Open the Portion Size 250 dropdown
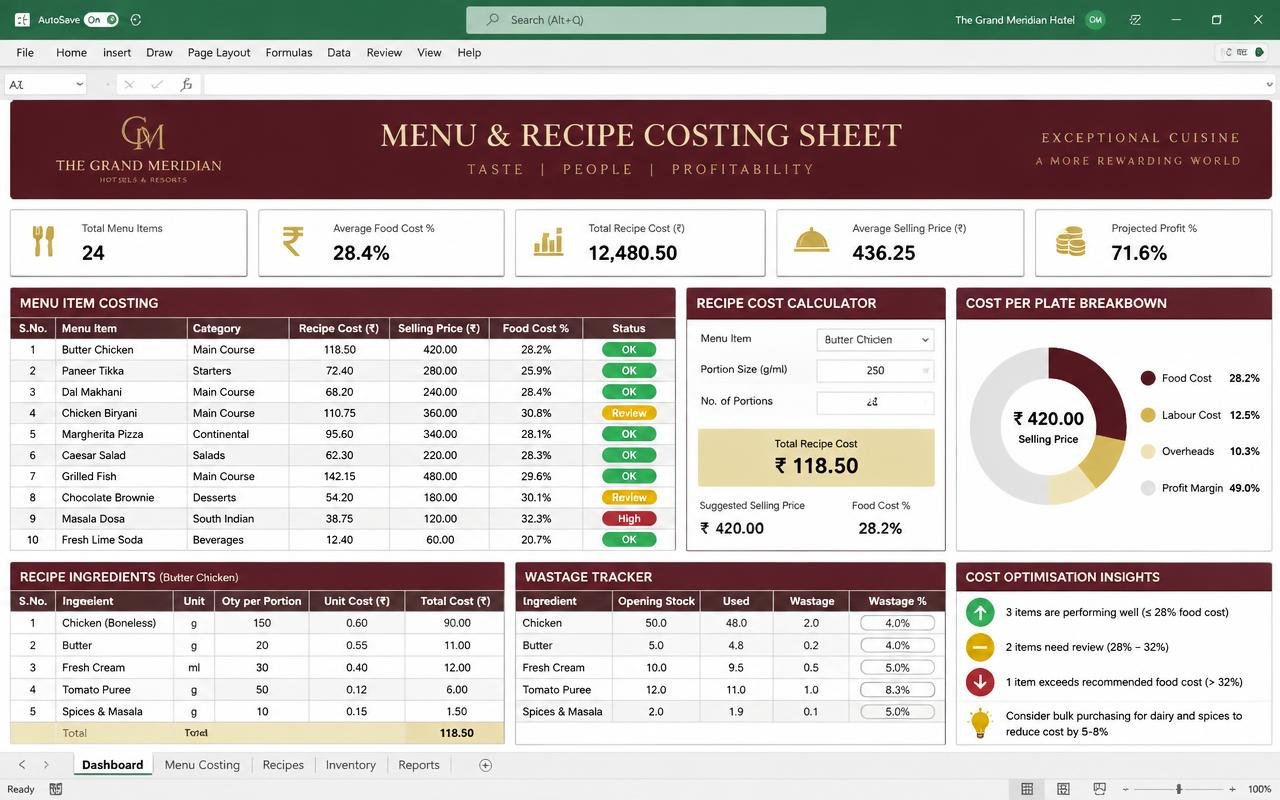Image resolution: width=1280 pixels, height=800 pixels. tap(875, 370)
